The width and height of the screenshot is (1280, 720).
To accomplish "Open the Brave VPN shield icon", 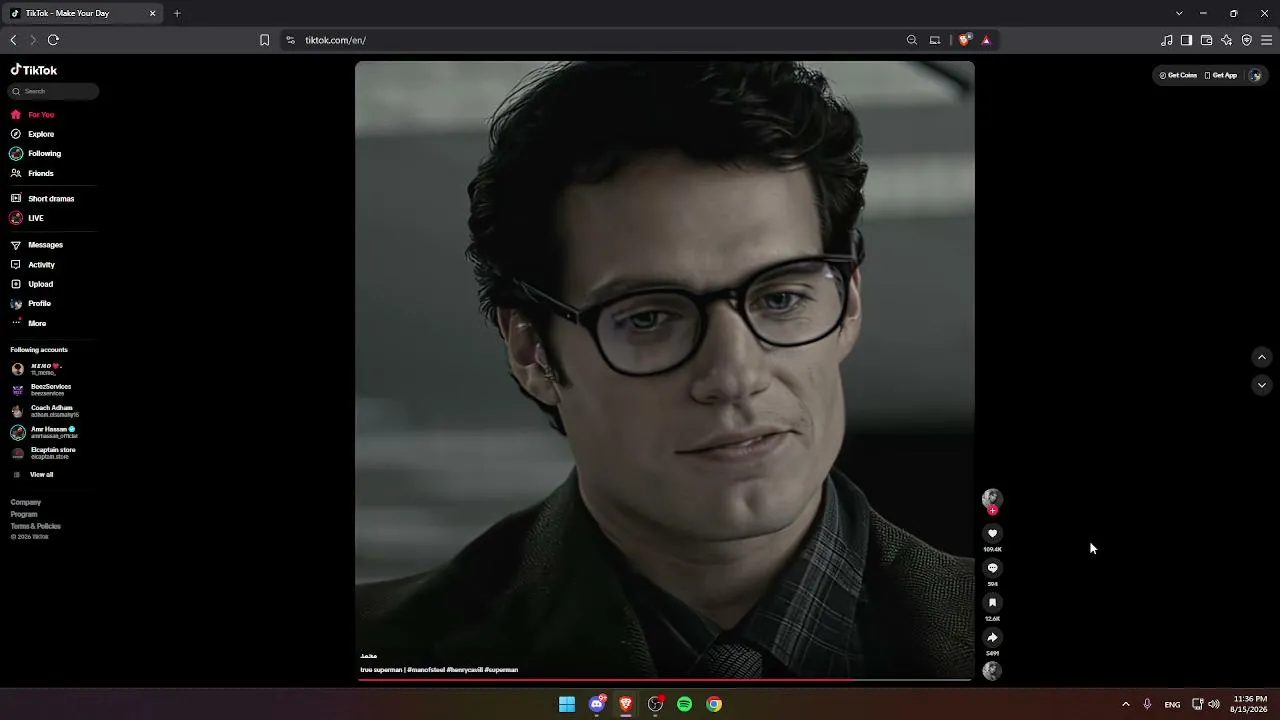I will click(x=1247, y=40).
